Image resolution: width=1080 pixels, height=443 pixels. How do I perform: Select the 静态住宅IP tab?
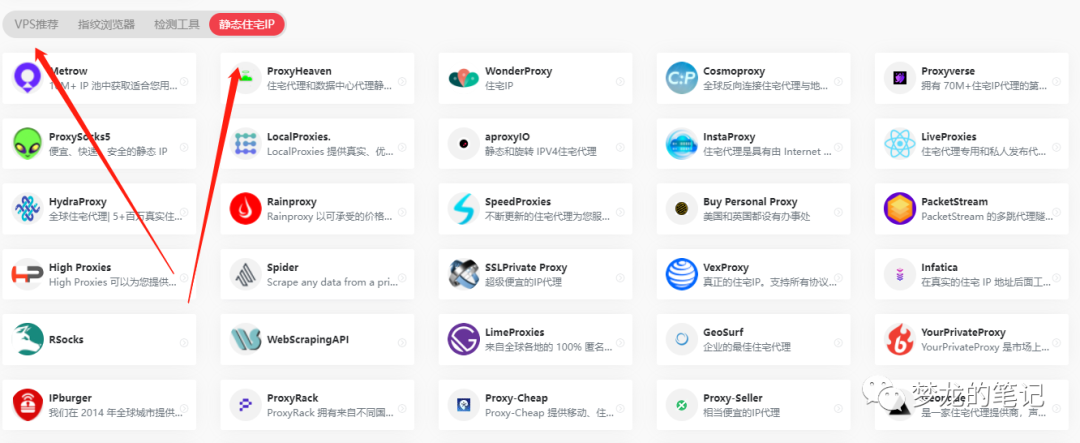[x=247, y=25]
